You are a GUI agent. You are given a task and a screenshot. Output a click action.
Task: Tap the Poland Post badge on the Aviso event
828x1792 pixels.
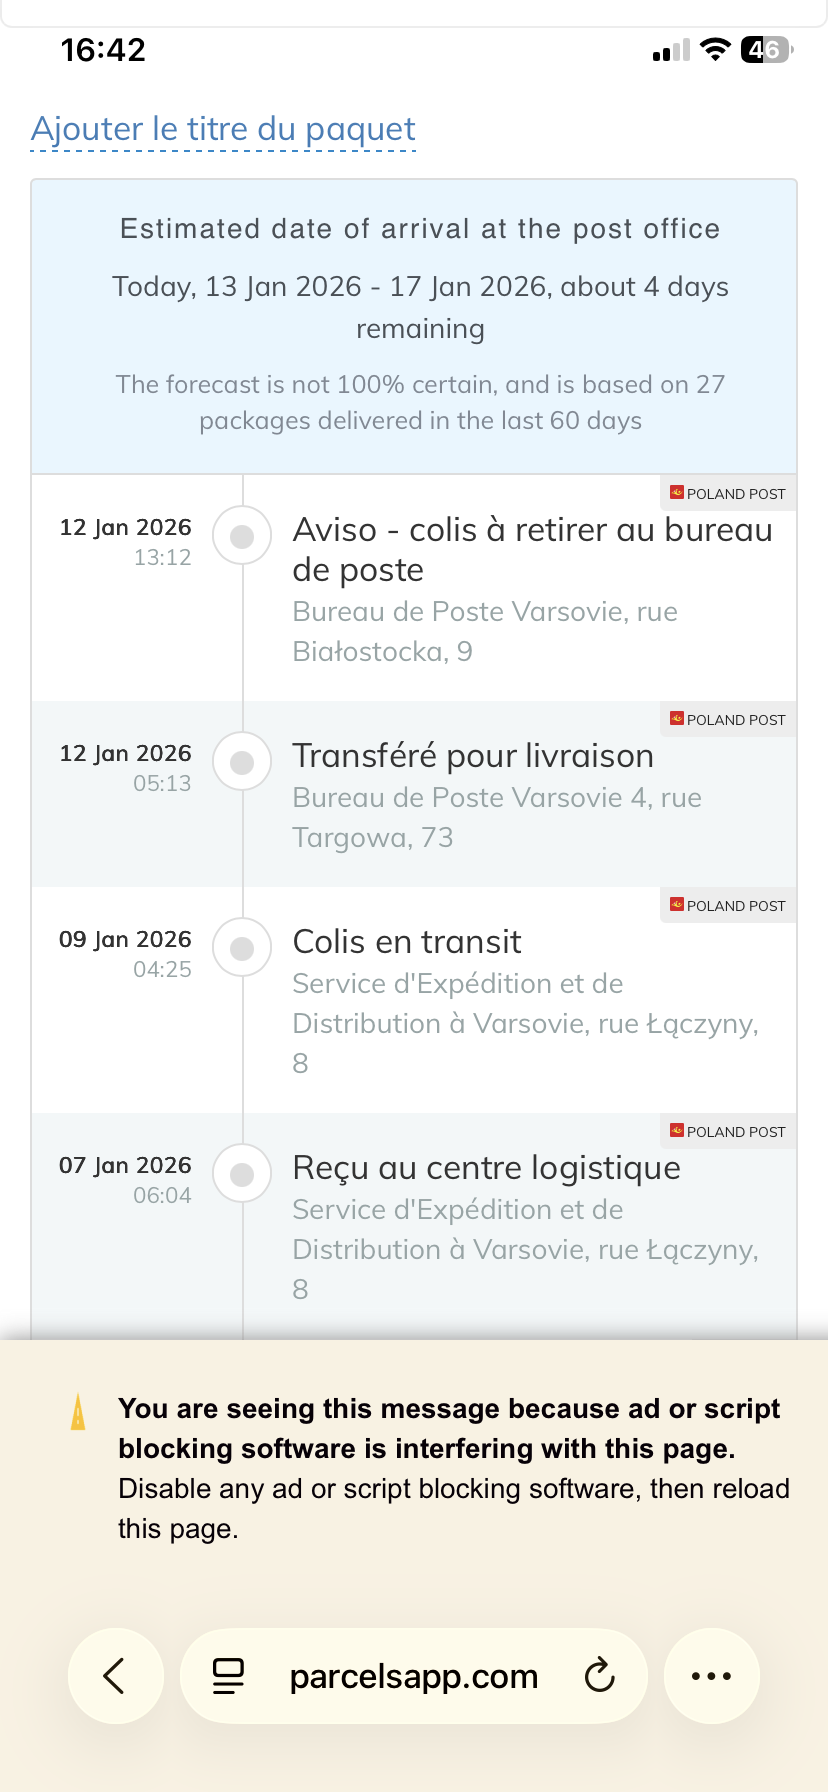(x=728, y=494)
